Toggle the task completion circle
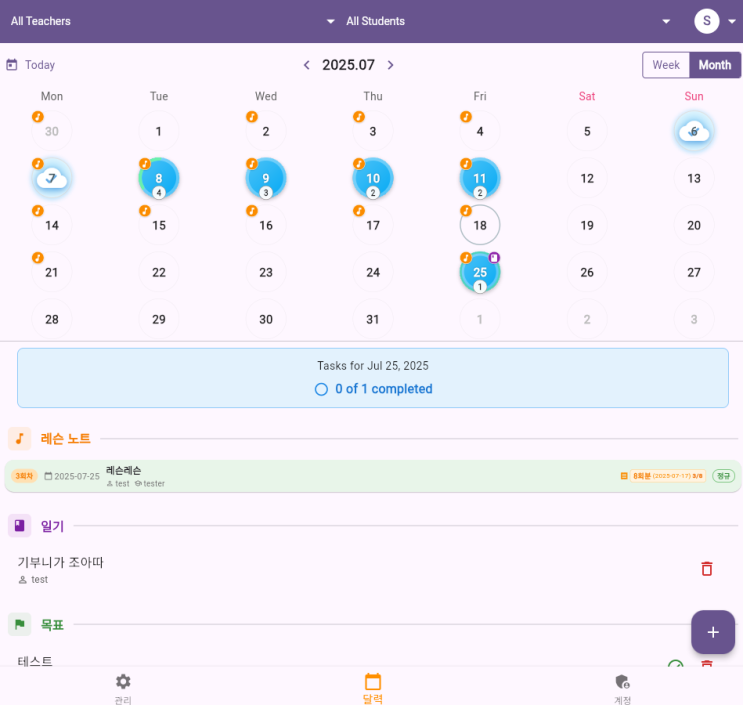743x705 pixels. click(321, 389)
